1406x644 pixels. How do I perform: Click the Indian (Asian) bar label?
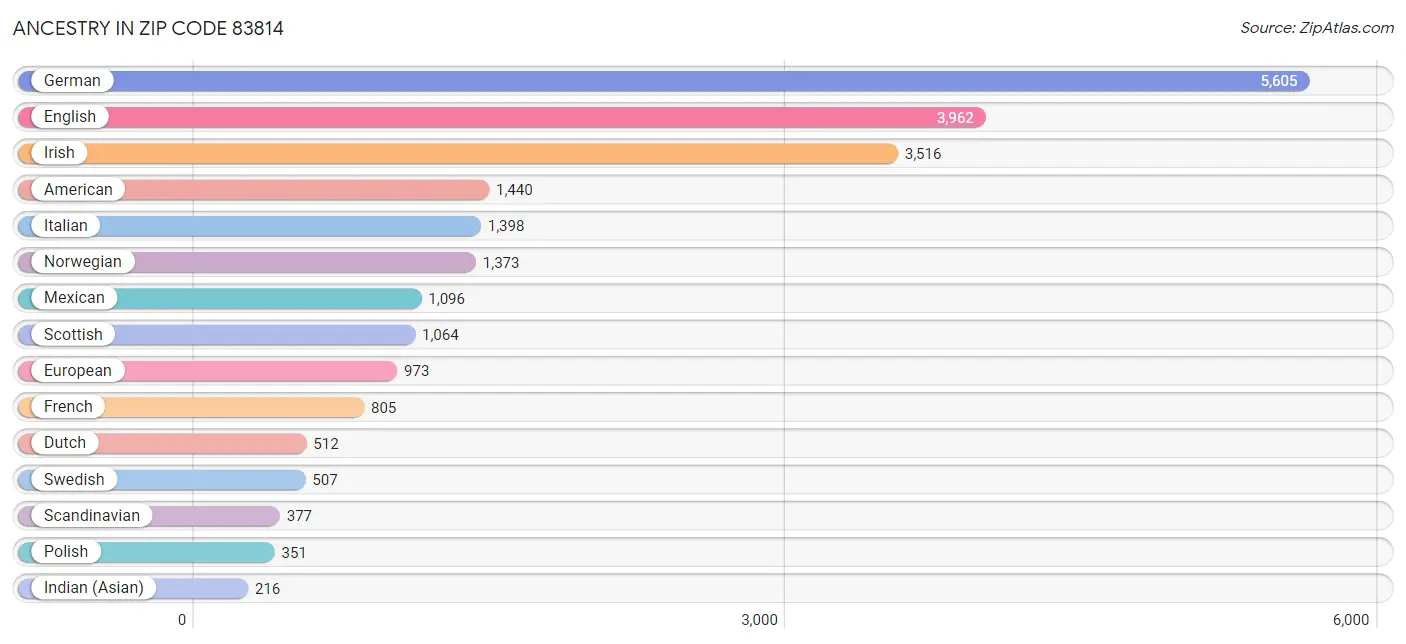[94, 588]
